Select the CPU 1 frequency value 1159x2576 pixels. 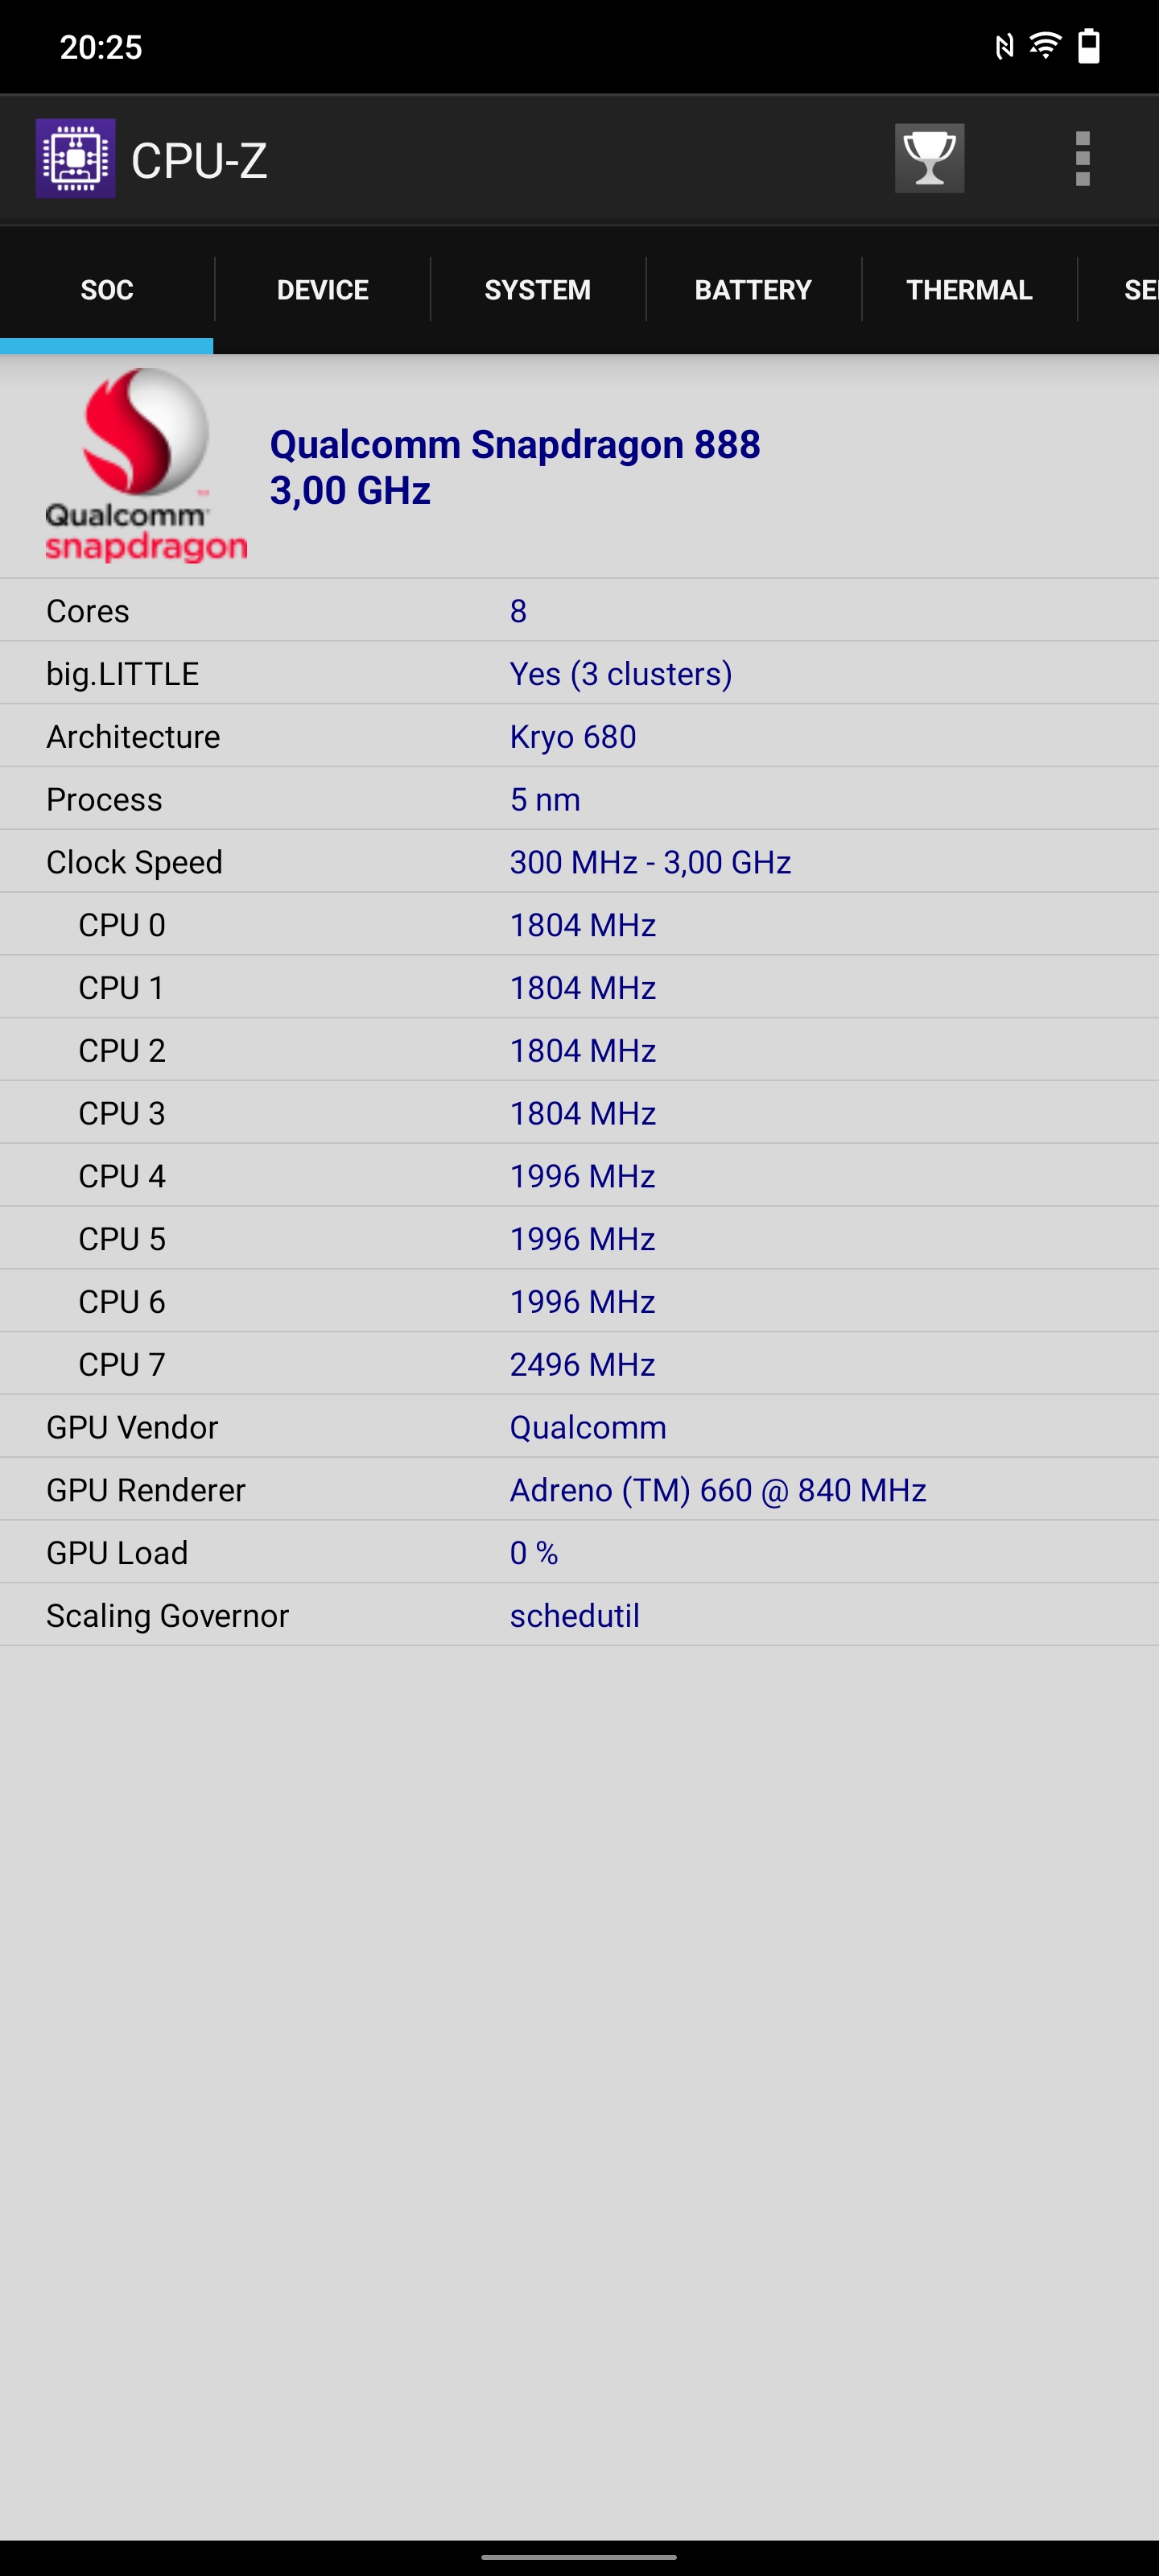pos(583,988)
